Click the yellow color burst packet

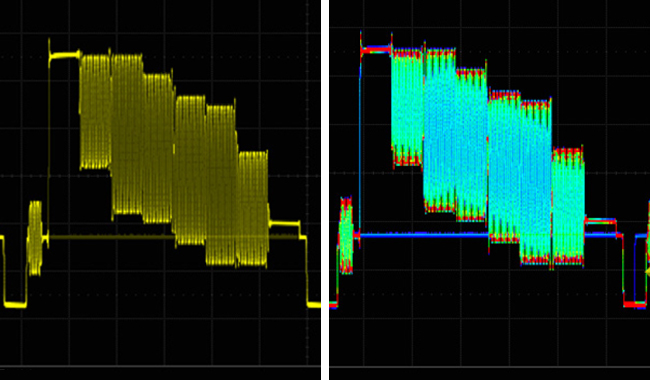(35, 238)
